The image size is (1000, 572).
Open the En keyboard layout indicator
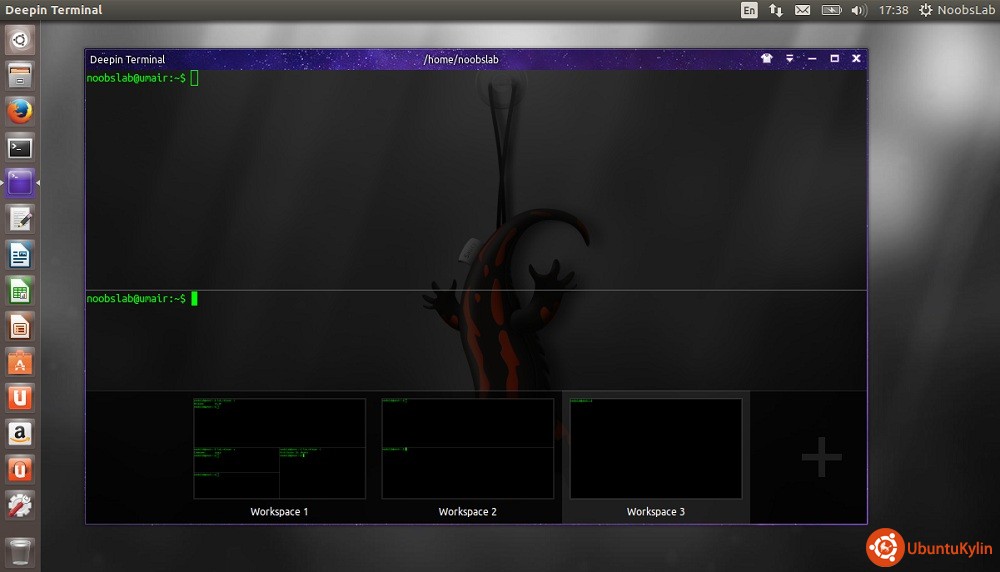[x=749, y=10]
